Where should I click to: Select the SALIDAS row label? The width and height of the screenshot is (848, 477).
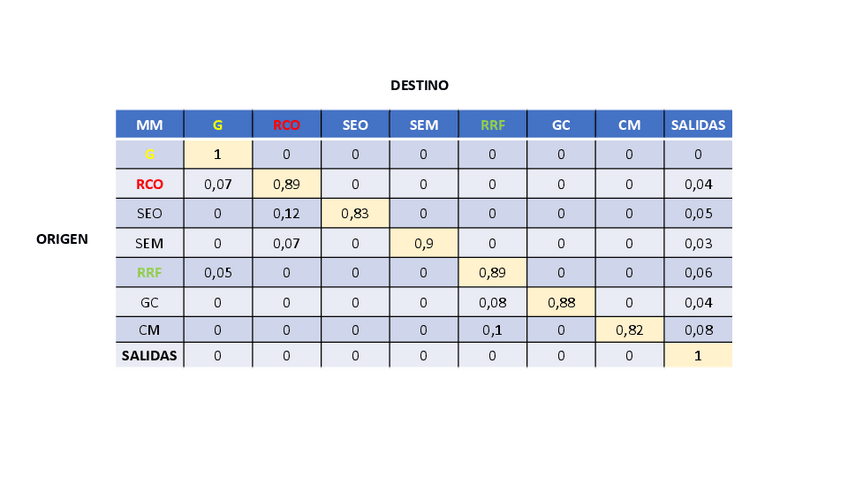[x=149, y=355]
